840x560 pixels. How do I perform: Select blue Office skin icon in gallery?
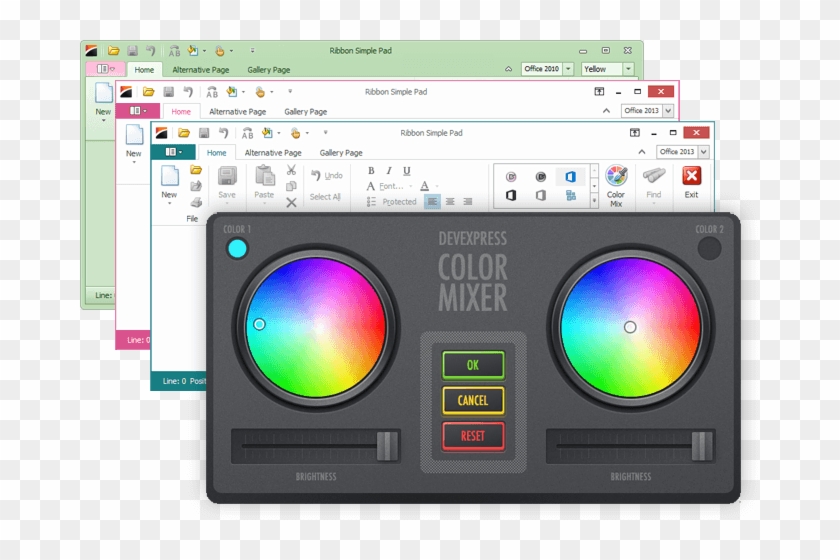point(571,176)
